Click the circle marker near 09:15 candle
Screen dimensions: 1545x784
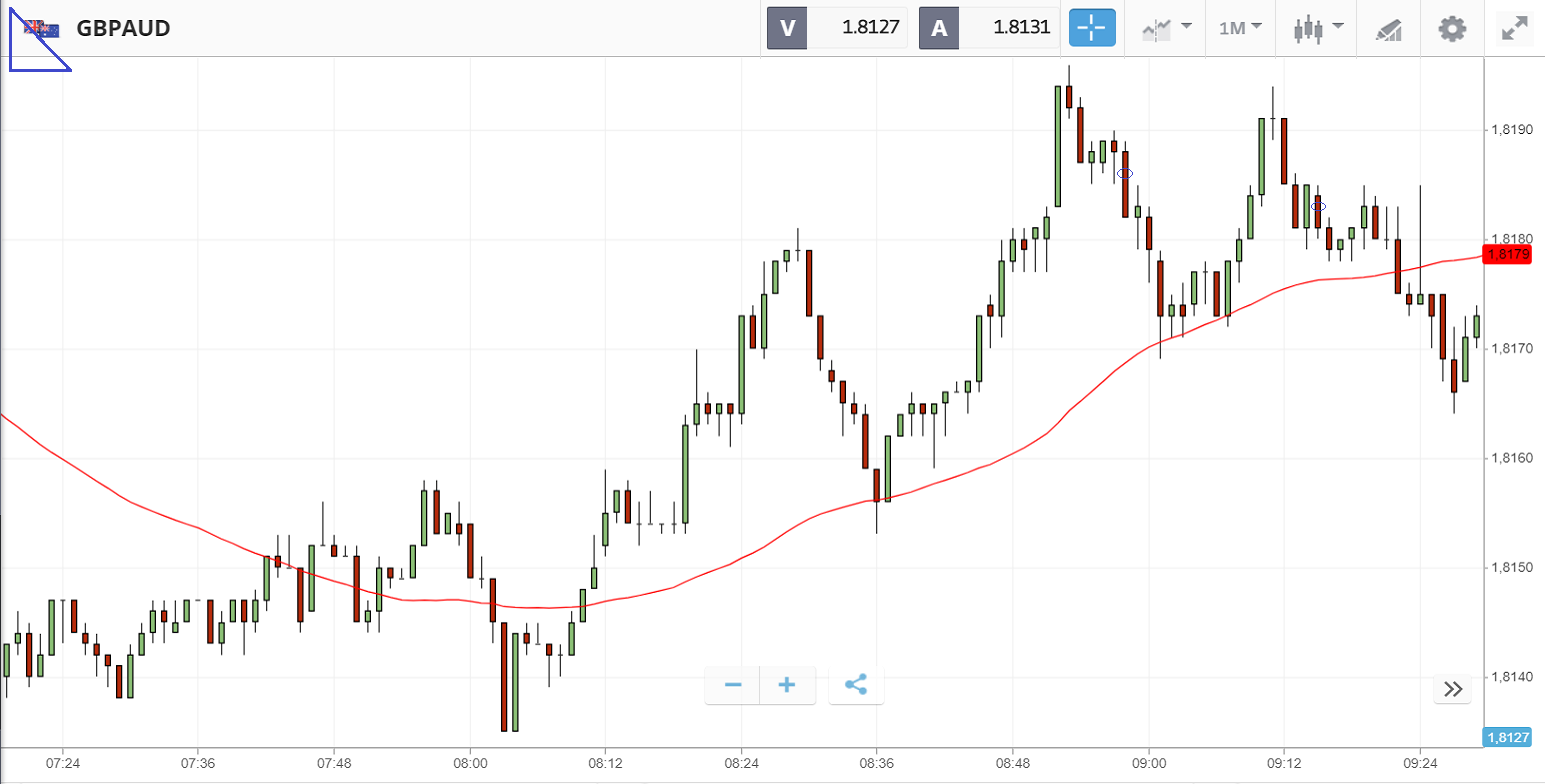tap(1319, 206)
